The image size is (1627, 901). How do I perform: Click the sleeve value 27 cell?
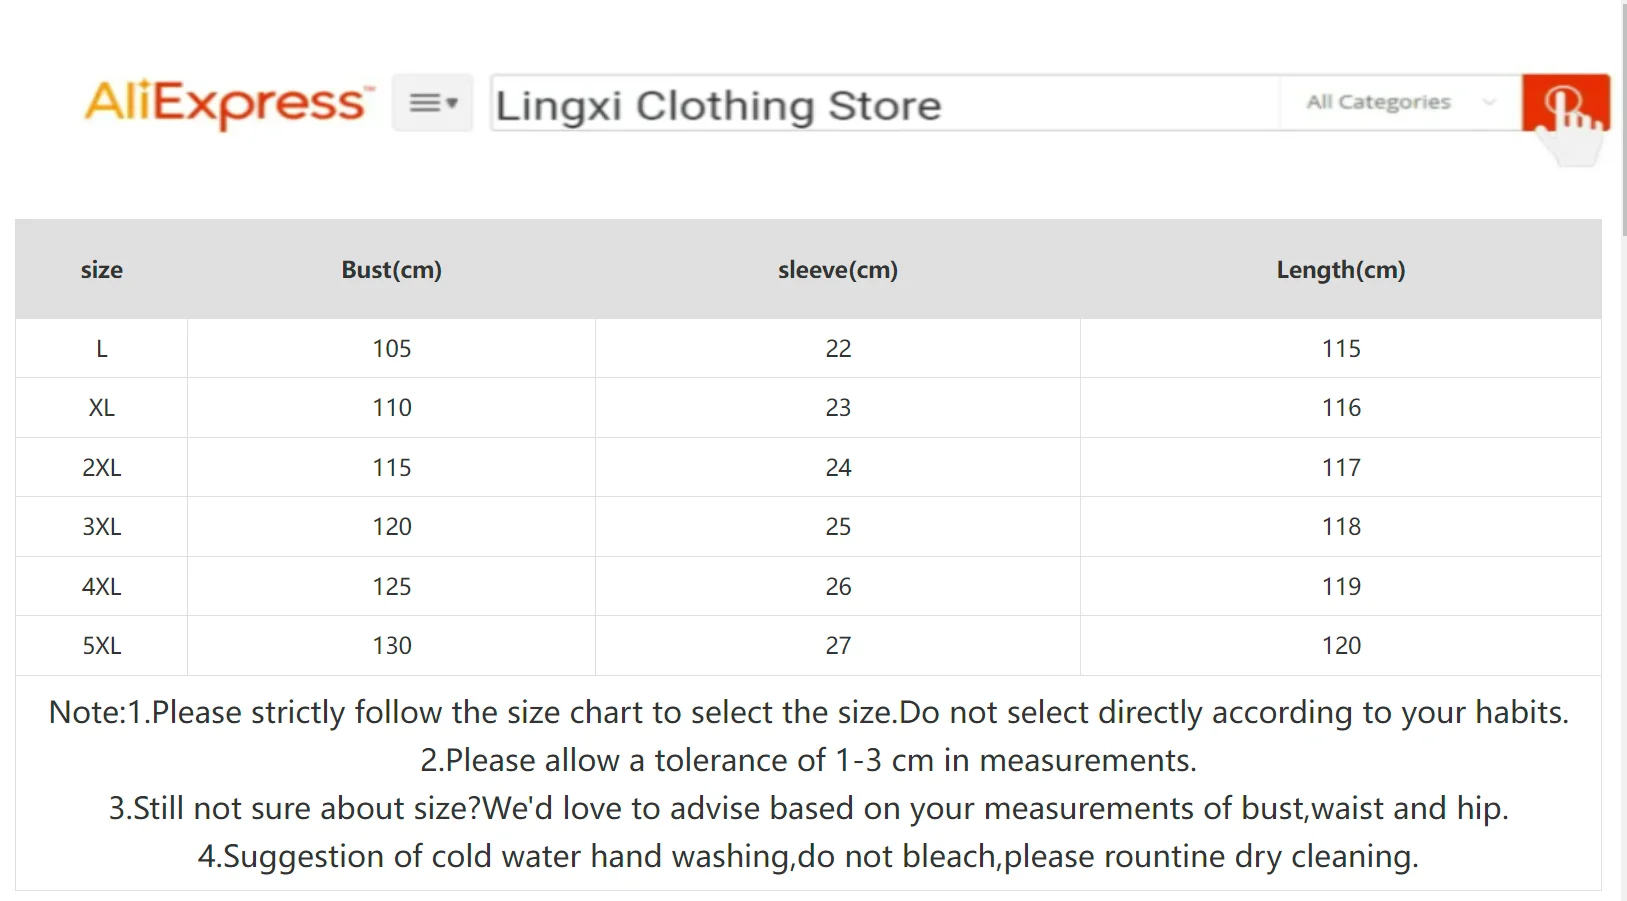pyautogui.click(x=838, y=646)
